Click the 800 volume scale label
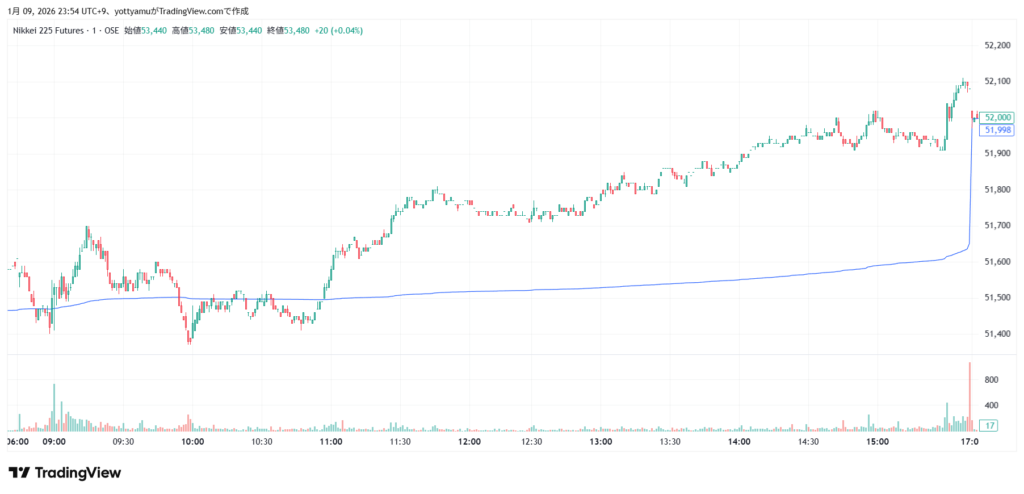Image resolution: width=1024 pixels, height=494 pixels. [x=992, y=380]
